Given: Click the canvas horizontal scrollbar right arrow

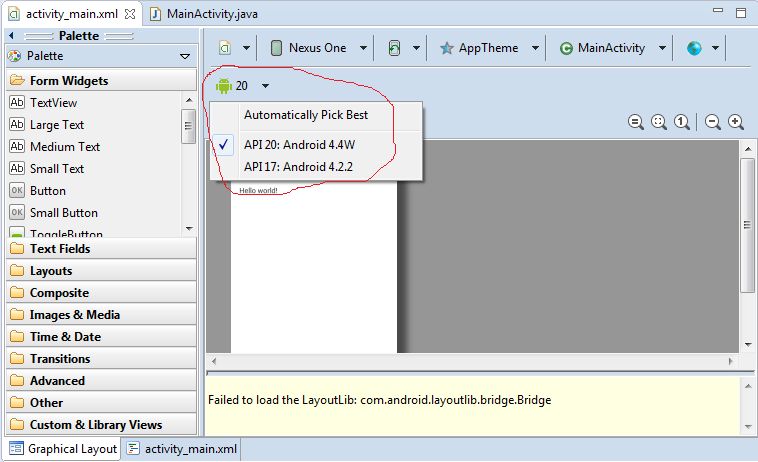Looking at the screenshot, I should (x=731, y=361).
